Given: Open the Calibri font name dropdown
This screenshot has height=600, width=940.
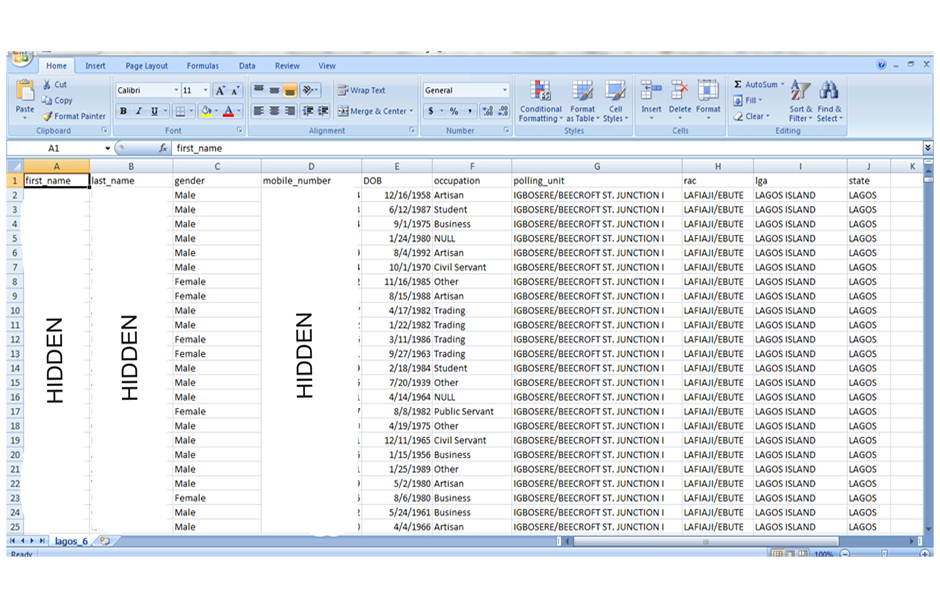Looking at the screenshot, I should coord(176,90).
